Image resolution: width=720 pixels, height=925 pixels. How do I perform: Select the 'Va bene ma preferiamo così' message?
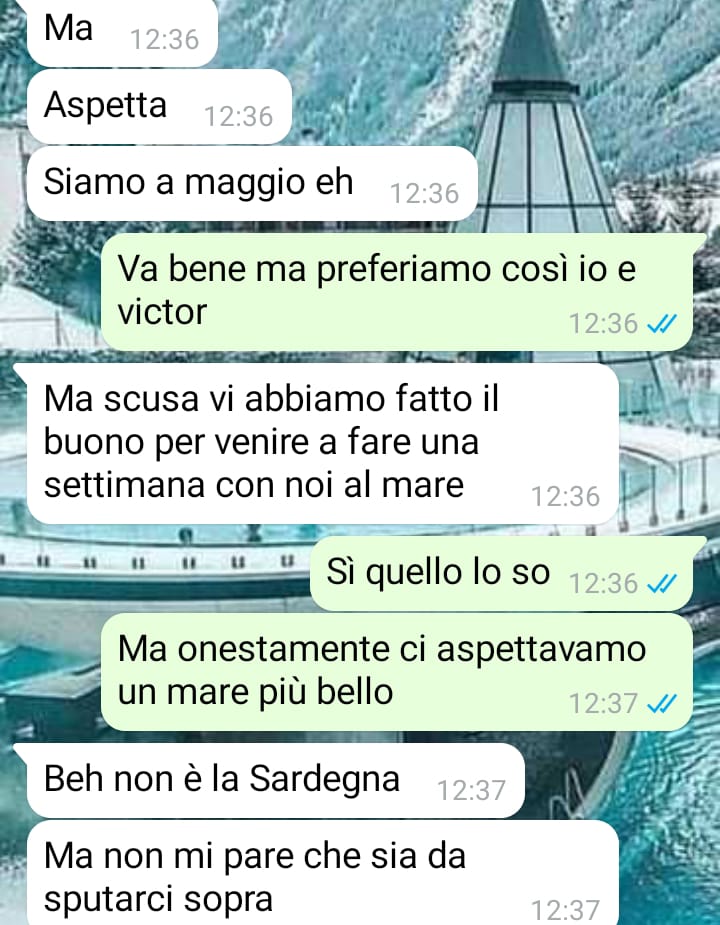pyautogui.click(x=397, y=291)
